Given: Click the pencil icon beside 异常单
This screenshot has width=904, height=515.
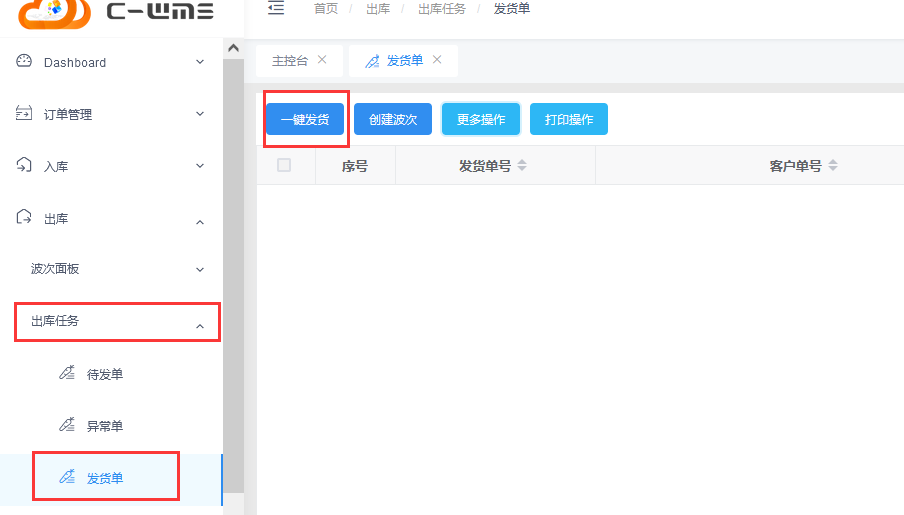Looking at the screenshot, I should [67, 425].
